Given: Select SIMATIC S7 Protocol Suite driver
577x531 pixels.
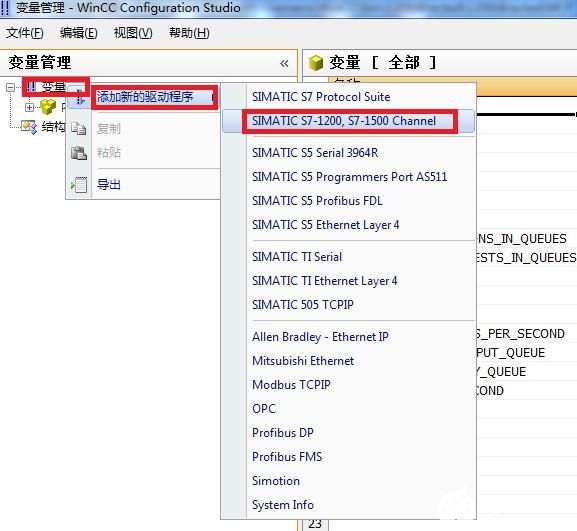Looking at the screenshot, I should pyautogui.click(x=321, y=97).
